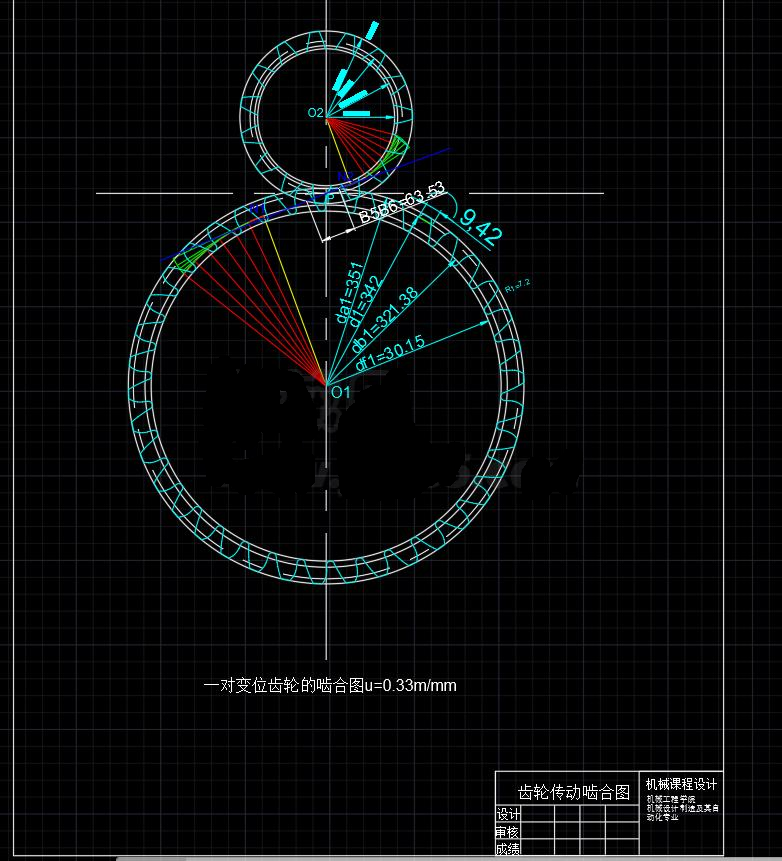Click the O2 gear center label
Image resolution: width=782 pixels, height=861 pixels.
315,113
